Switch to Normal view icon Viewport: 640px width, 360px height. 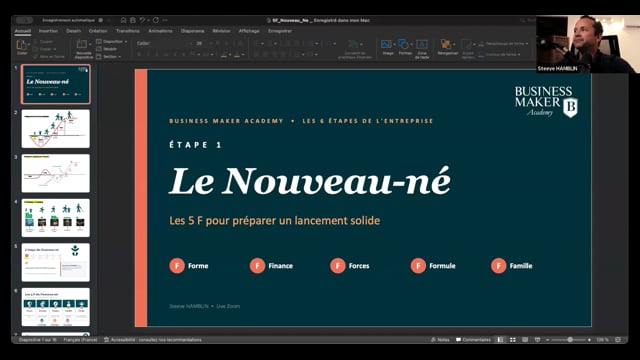pyautogui.click(x=500, y=340)
